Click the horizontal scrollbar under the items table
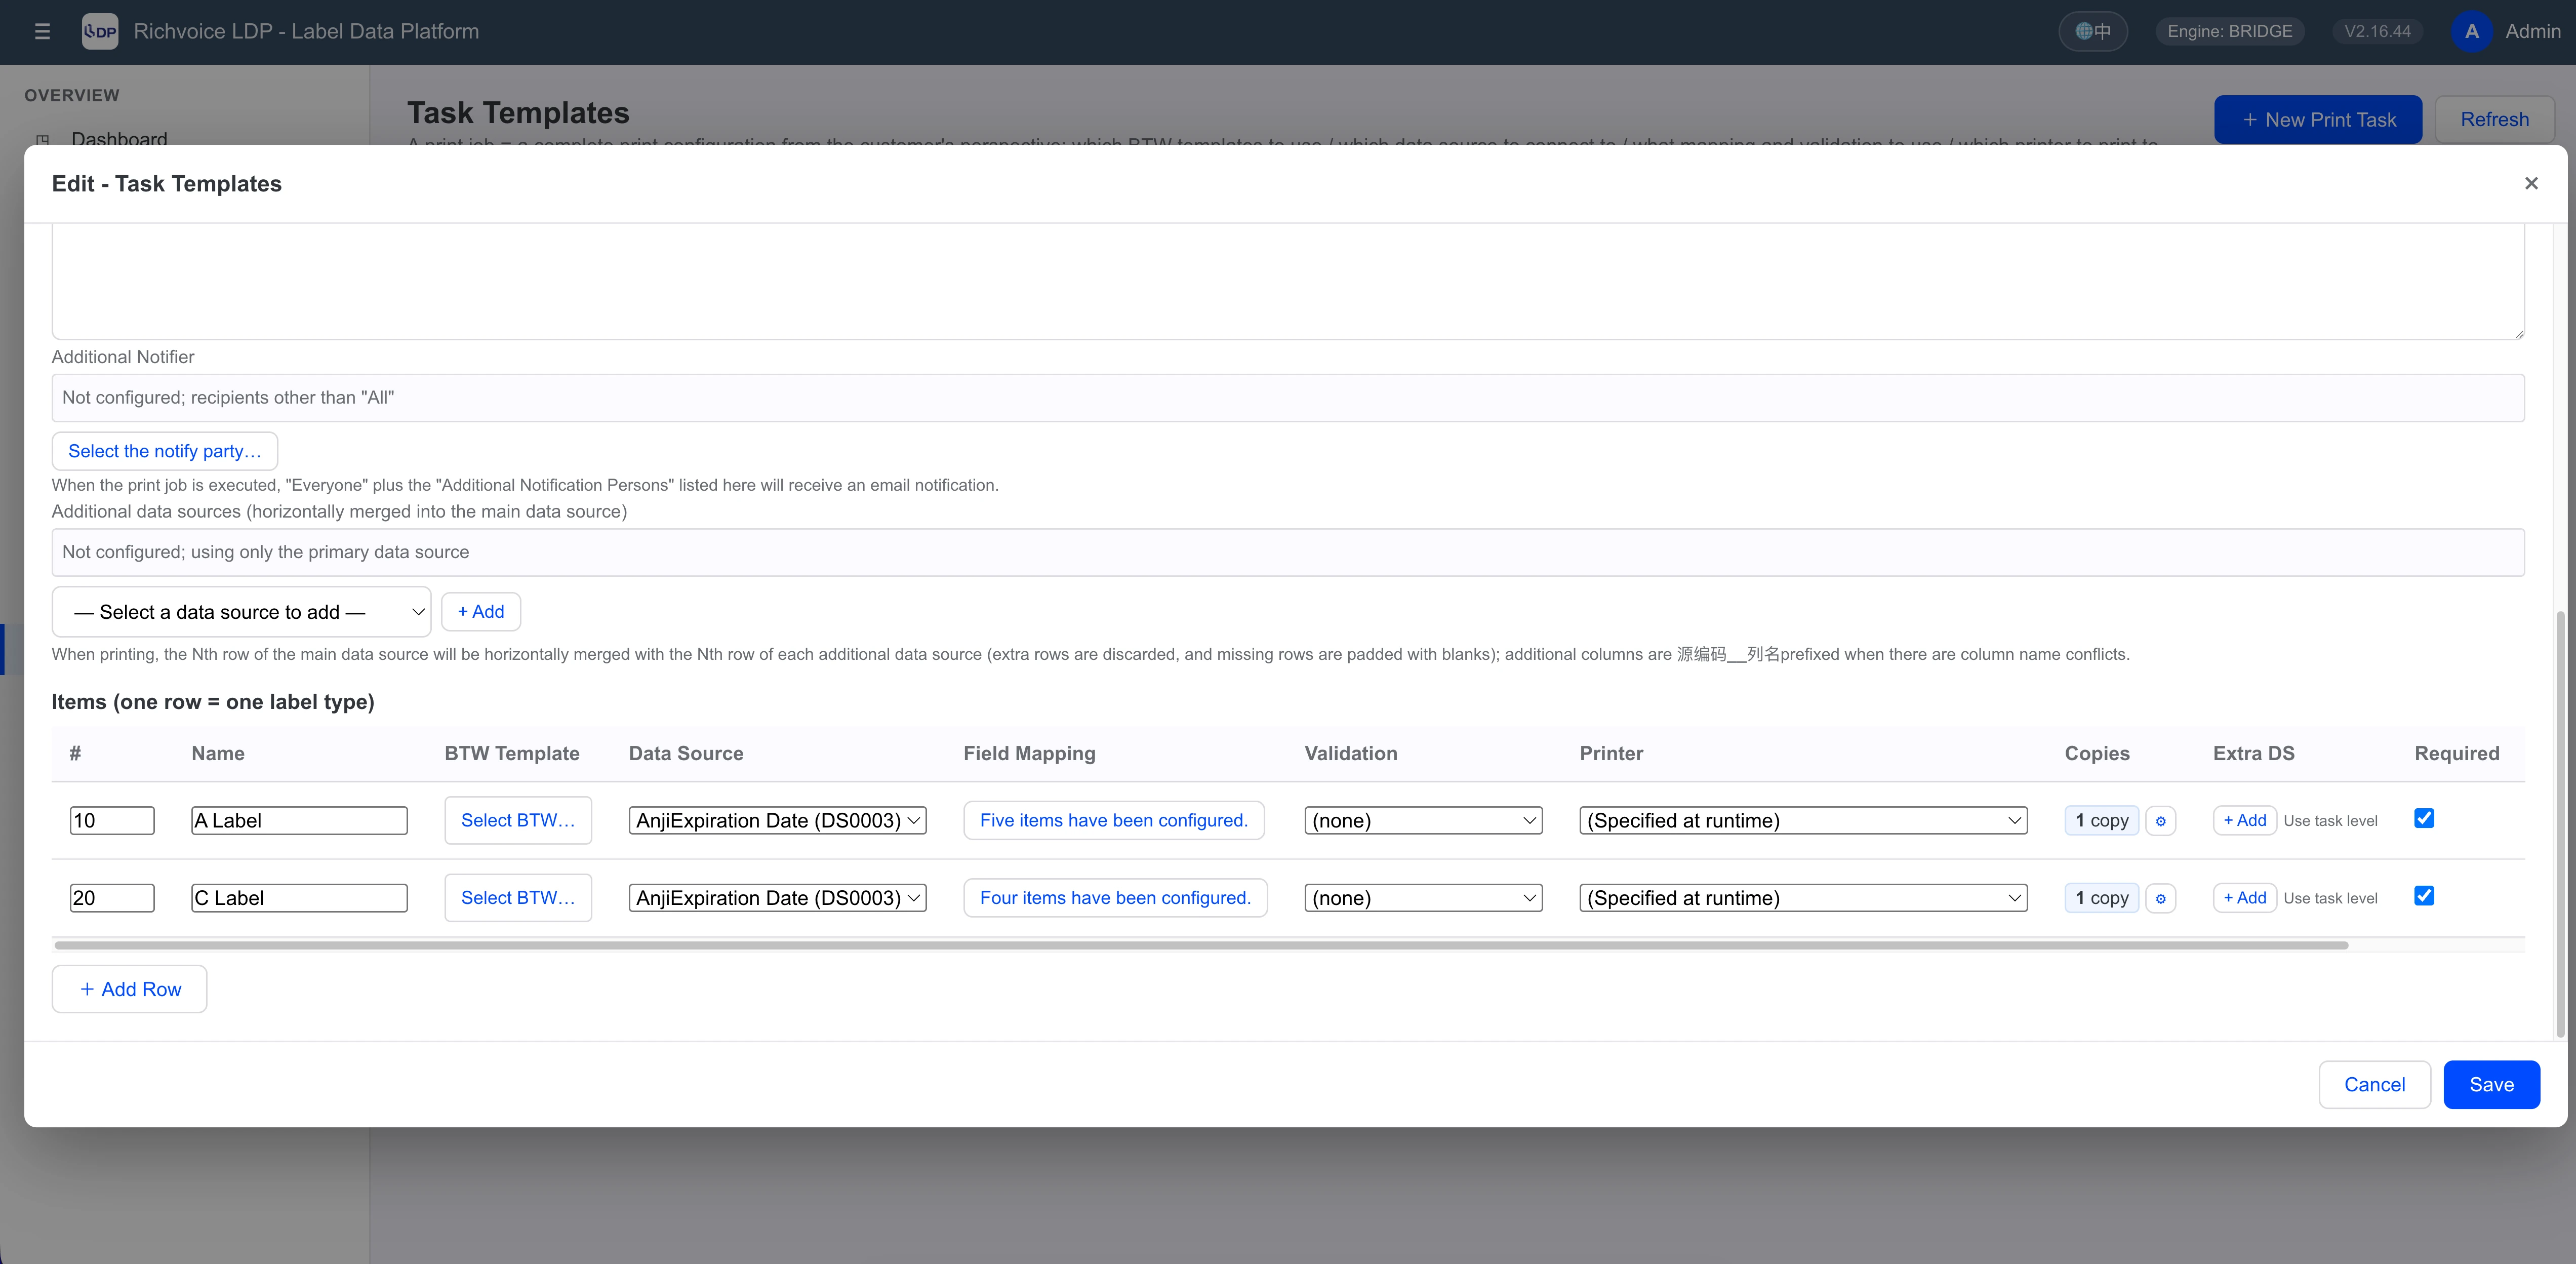The width and height of the screenshot is (2576, 1264). click(1201, 946)
